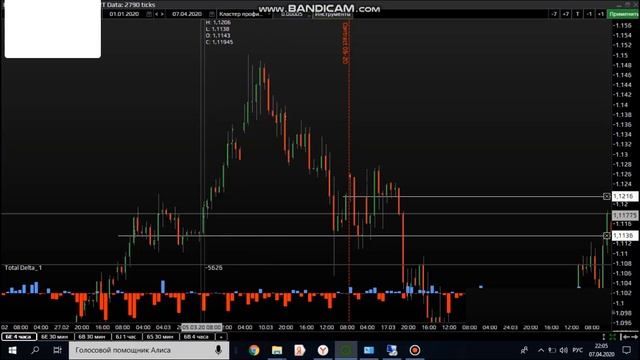Click the current price label 1,11775
640x360 pixels.
[x=625, y=215]
